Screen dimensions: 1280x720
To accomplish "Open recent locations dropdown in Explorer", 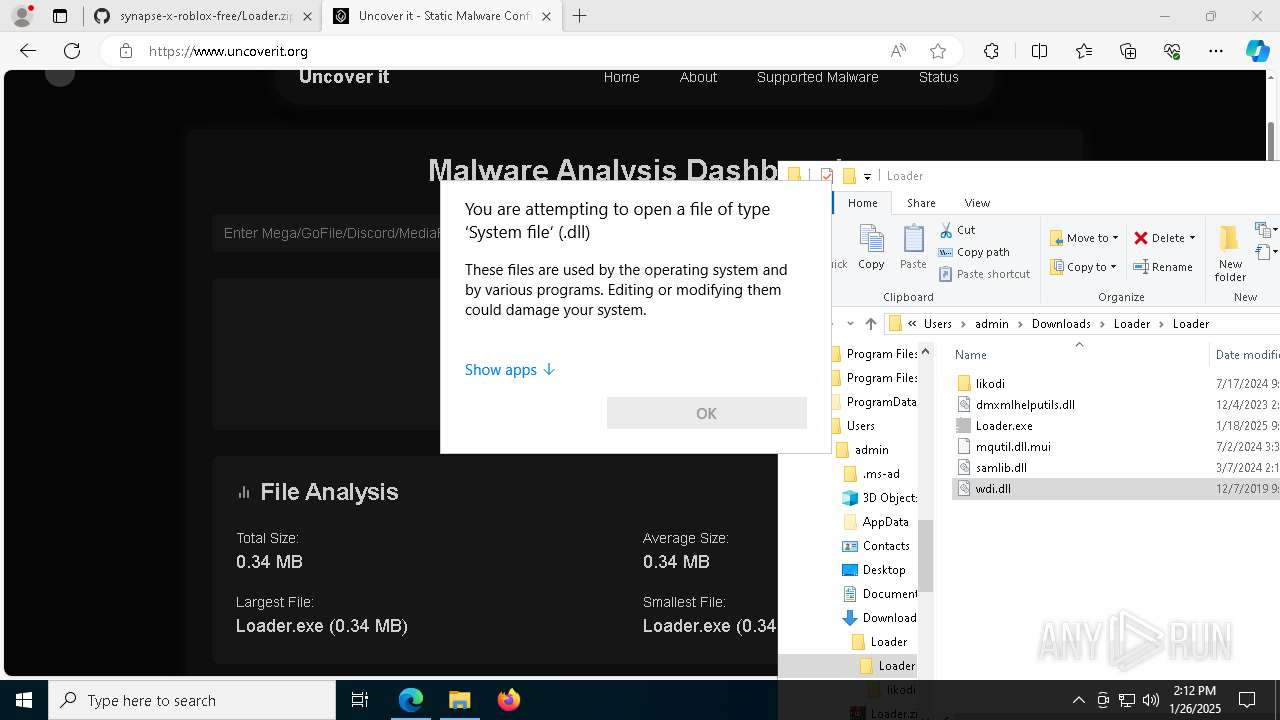I will [x=850, y=324].
